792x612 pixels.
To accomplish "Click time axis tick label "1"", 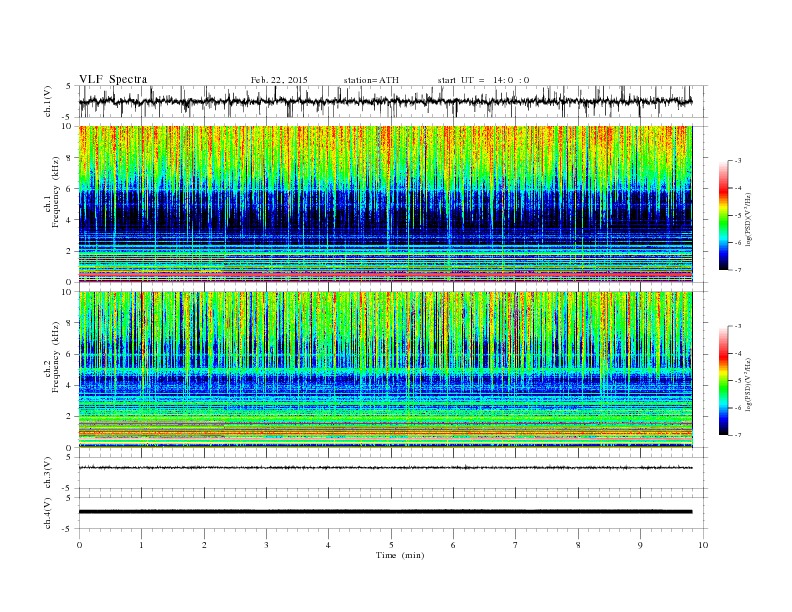I will coord(141,545).
